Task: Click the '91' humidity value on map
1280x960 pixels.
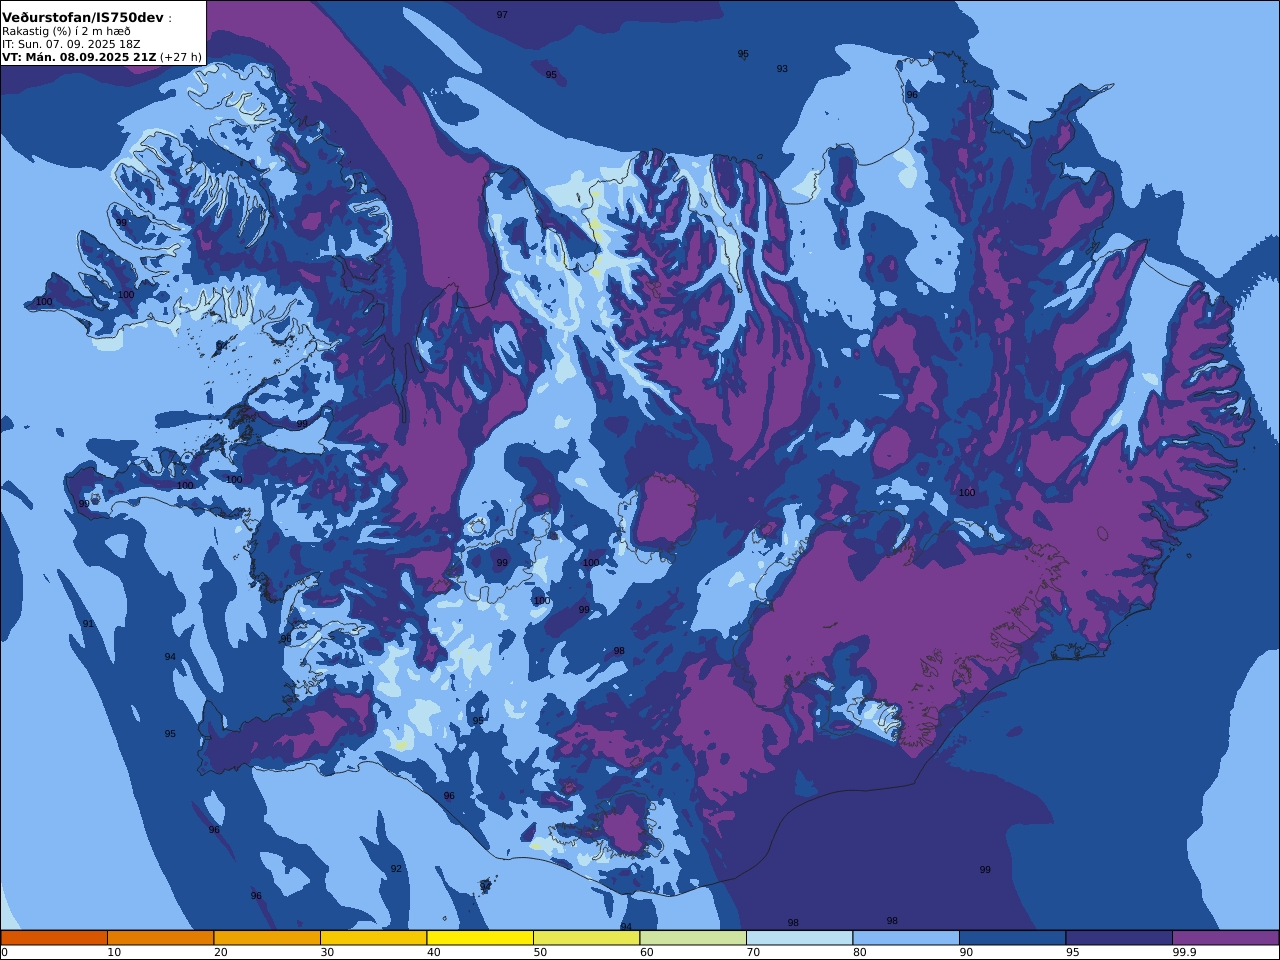Action: 88,624
